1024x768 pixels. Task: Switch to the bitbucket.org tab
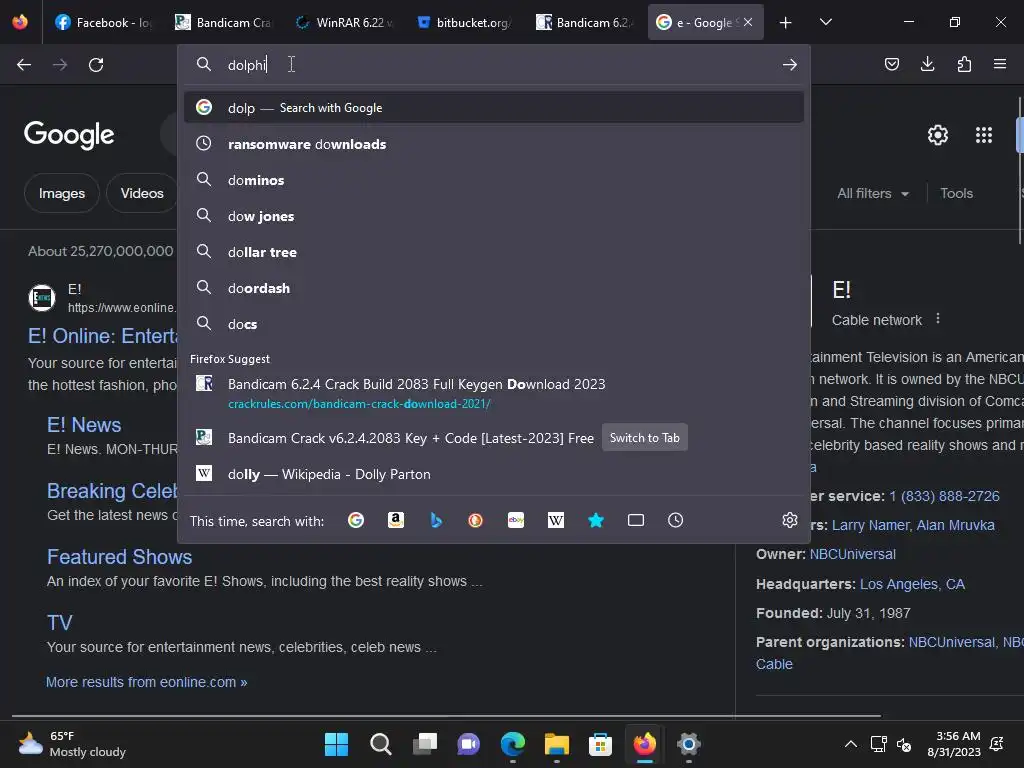(464, 23)
